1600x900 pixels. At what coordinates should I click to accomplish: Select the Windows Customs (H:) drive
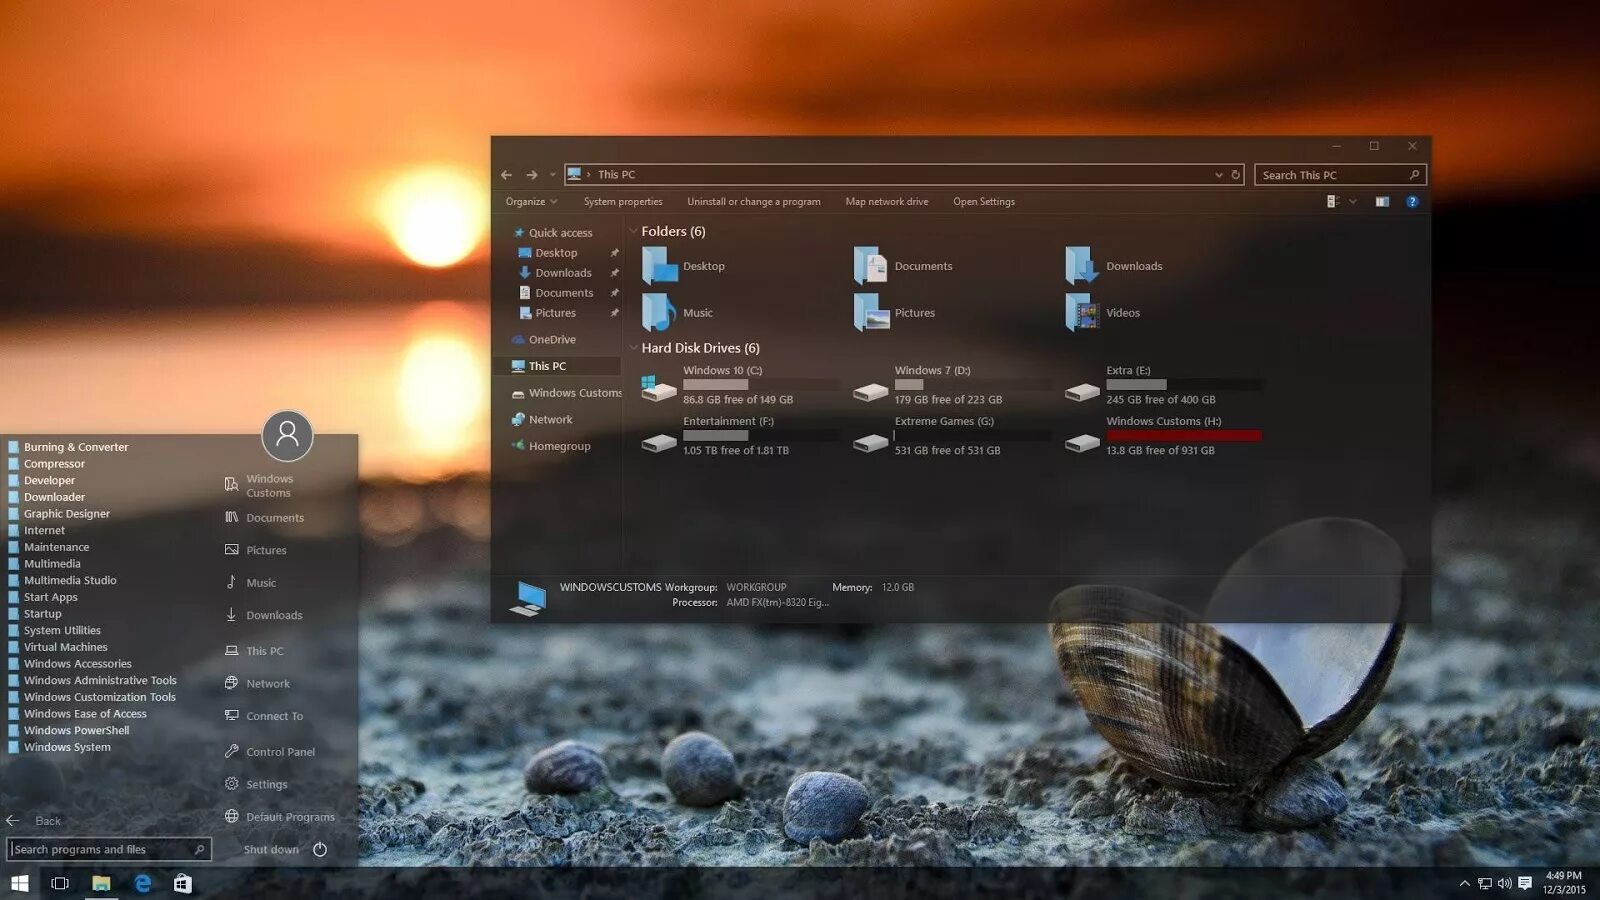pyautogui.click(x=1163, y=436)
